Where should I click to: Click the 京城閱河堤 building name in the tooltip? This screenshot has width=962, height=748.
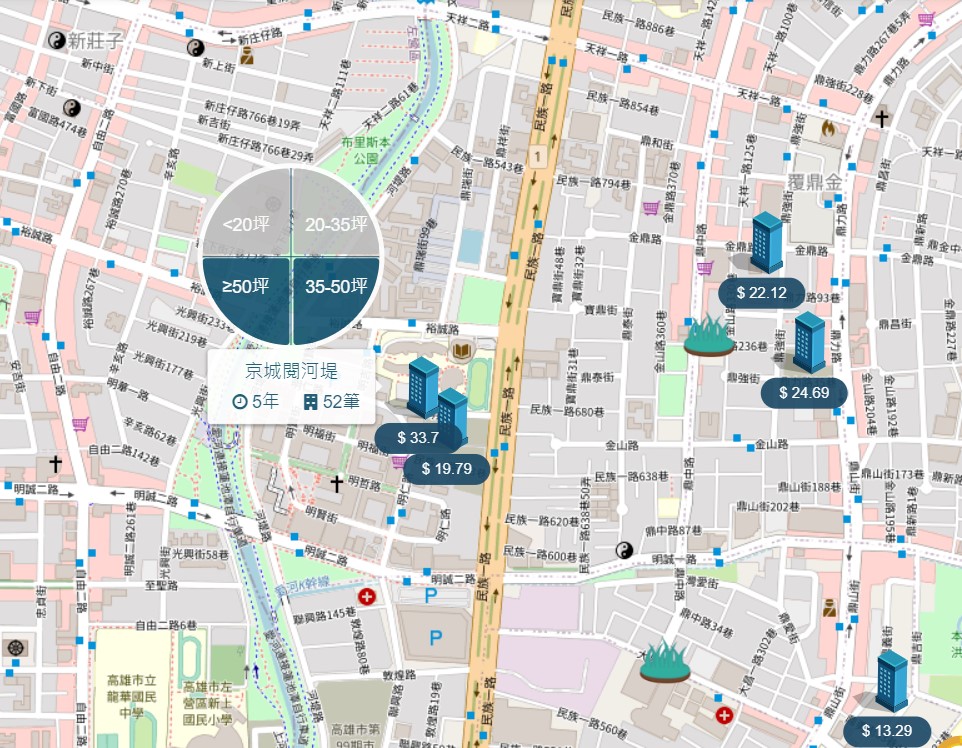291,371
